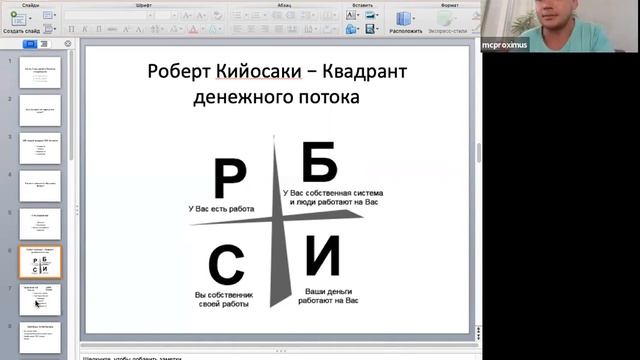Image resolution: width=640 pixels, height=360 pixels.
Task: Select slide 1 thumbnail
Action: tap(40, 73)
